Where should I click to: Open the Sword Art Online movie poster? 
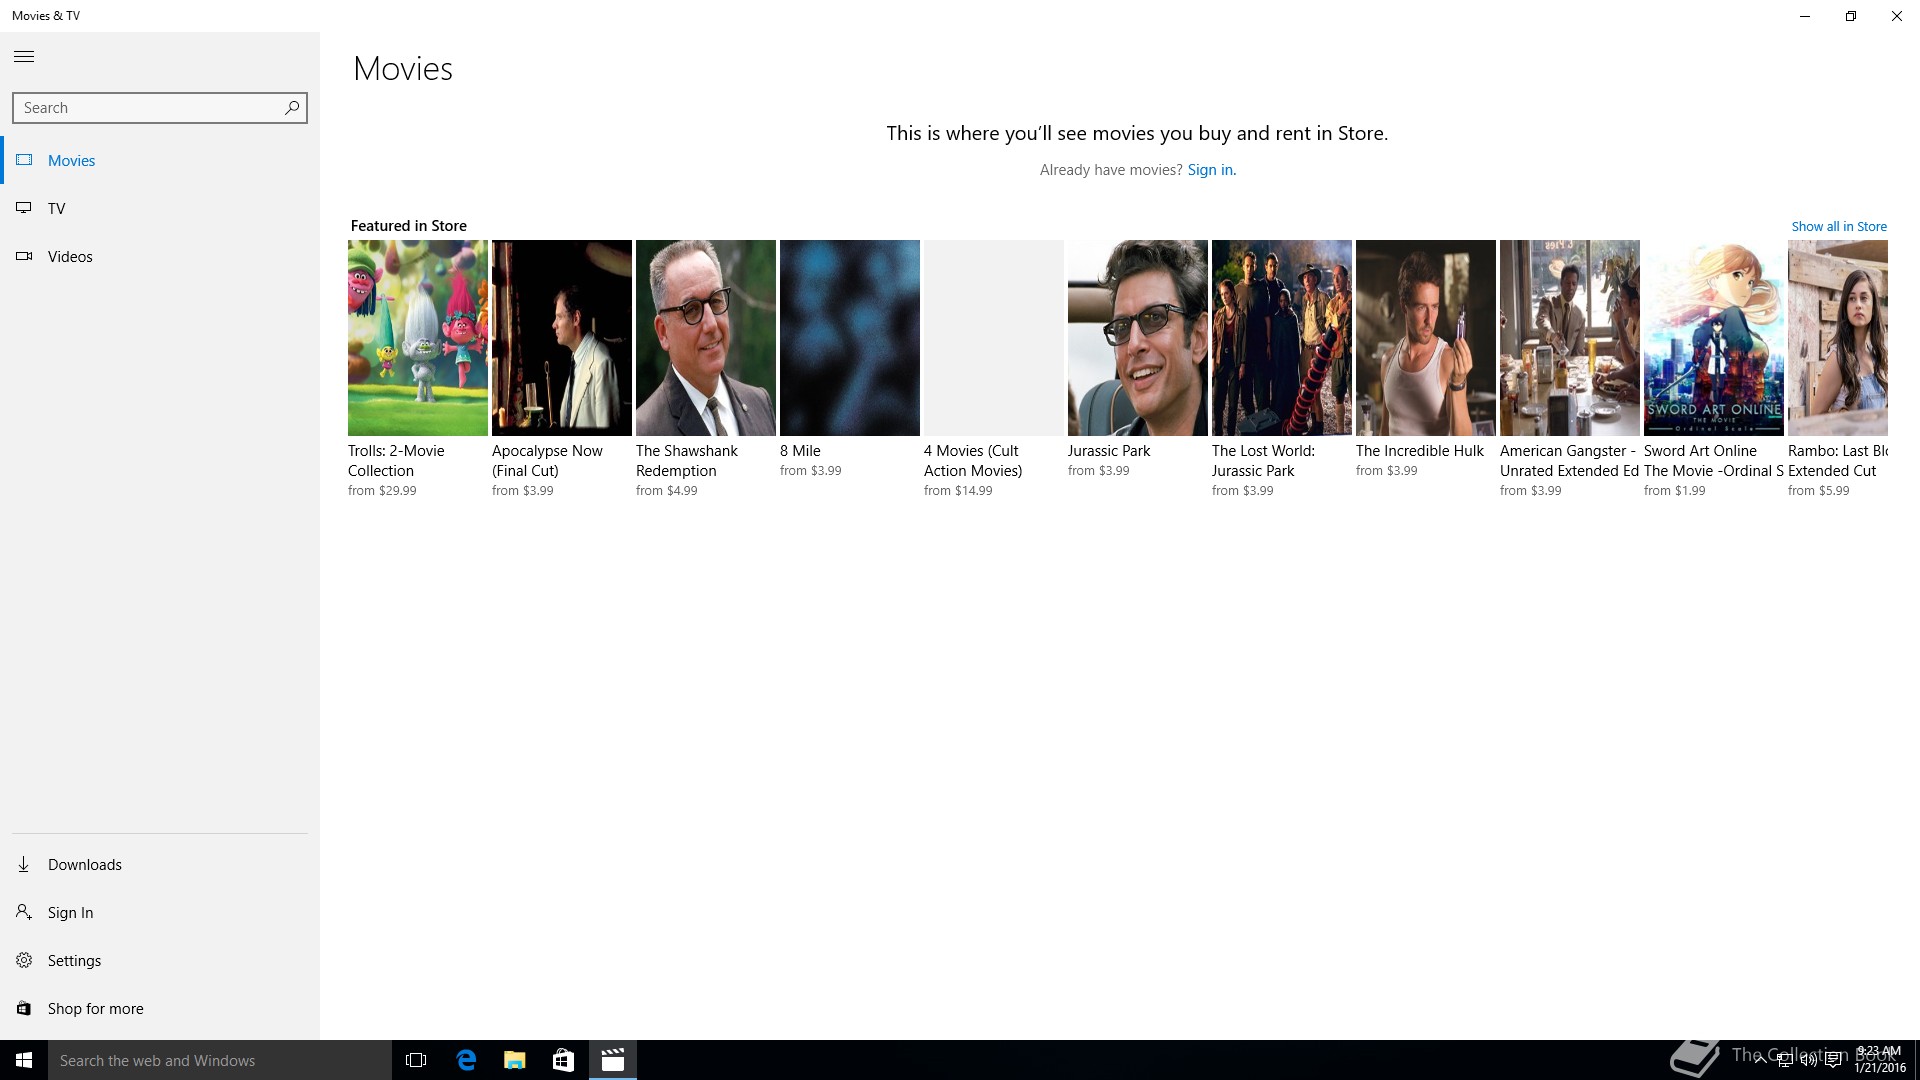pyautogui.click(x=1714, y=338)
